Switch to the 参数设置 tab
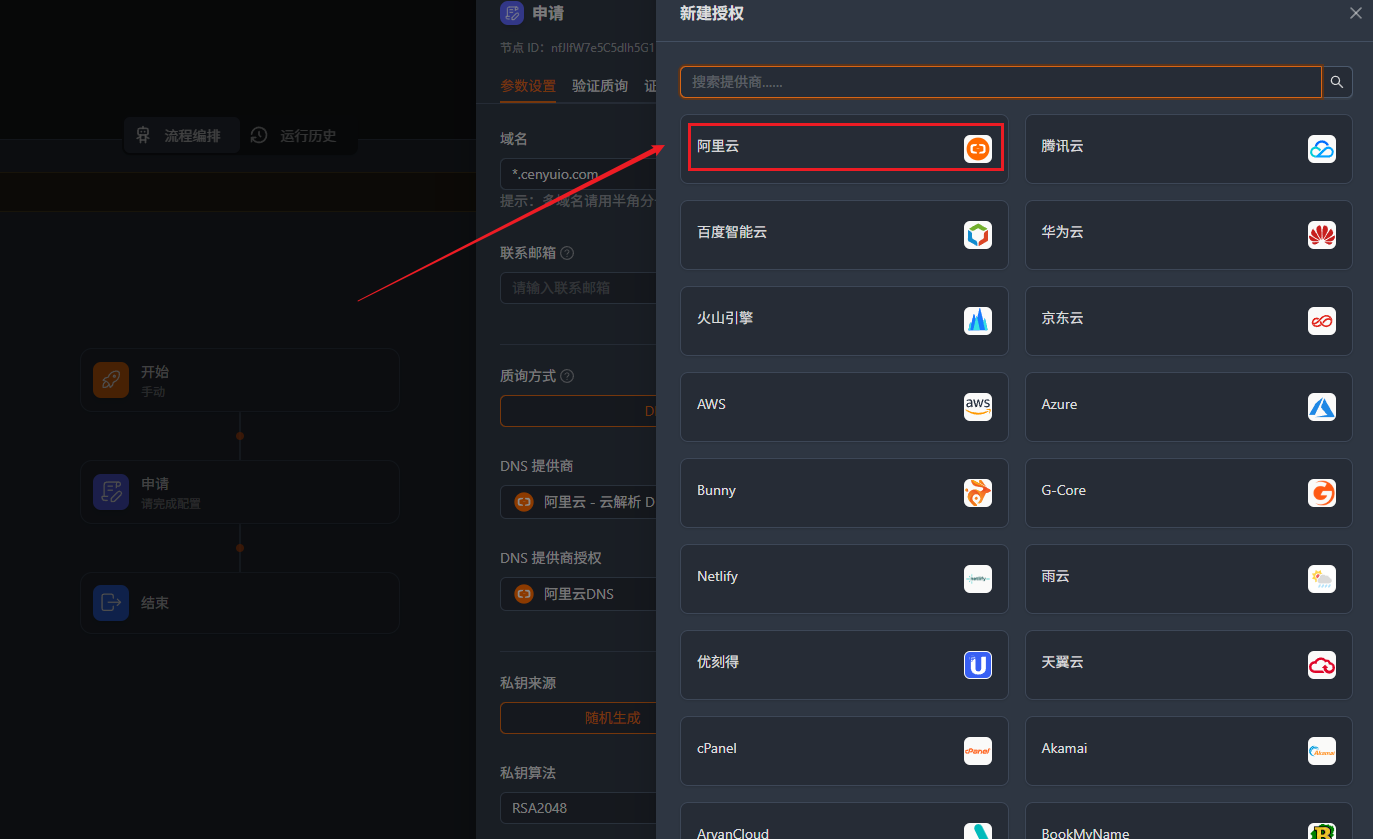Image resolution: width=1373 pixels, height=839 pixels. pos(528,86)
